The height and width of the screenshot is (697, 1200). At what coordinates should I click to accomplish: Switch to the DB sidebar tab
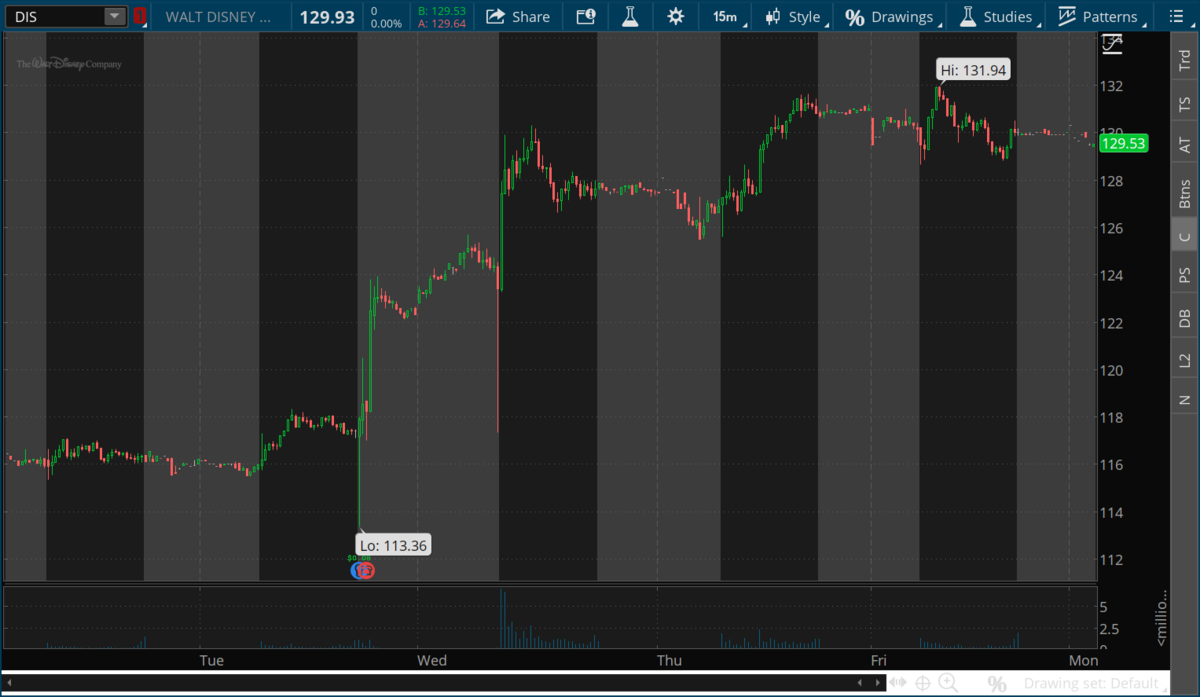click(x=1184, y=318)
